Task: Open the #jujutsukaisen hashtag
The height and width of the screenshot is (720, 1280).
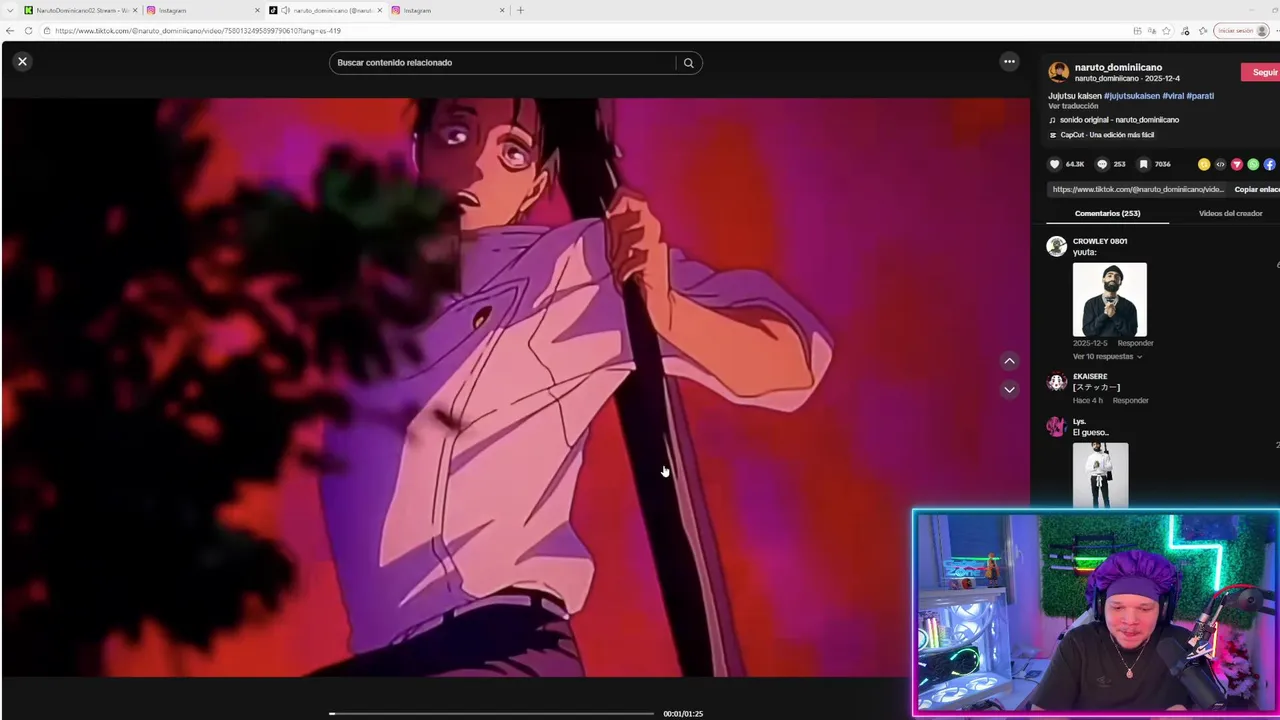Action: (1132, 96)
